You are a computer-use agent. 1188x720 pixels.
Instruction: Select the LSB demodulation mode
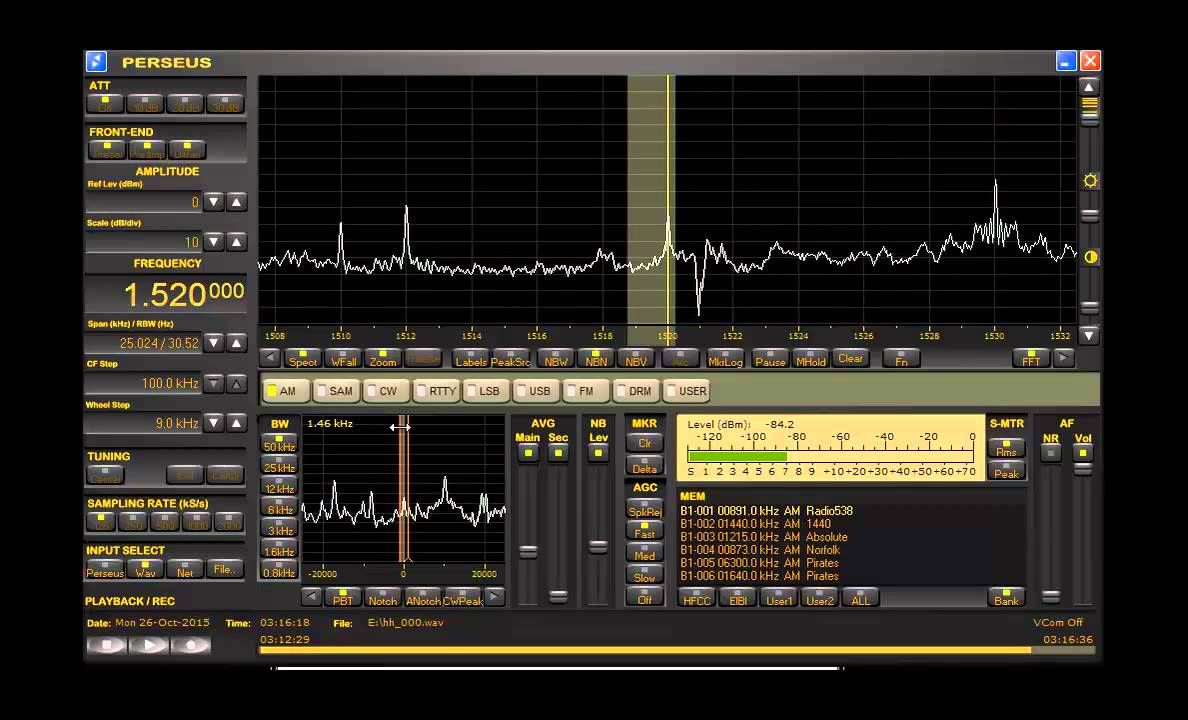tap(486, 391)
